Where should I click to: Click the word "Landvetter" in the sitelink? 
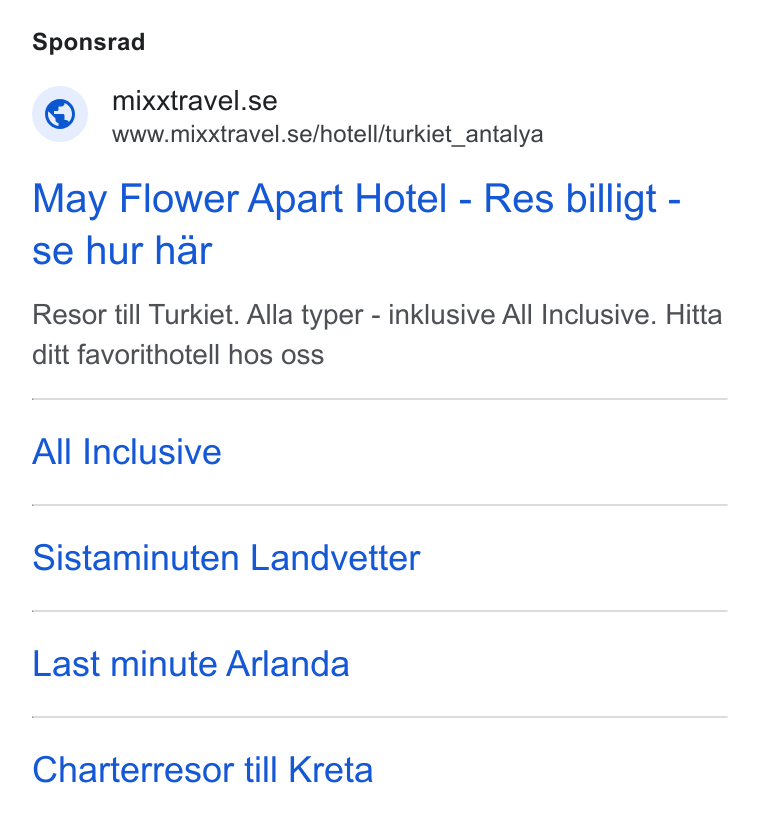[335, 558]
